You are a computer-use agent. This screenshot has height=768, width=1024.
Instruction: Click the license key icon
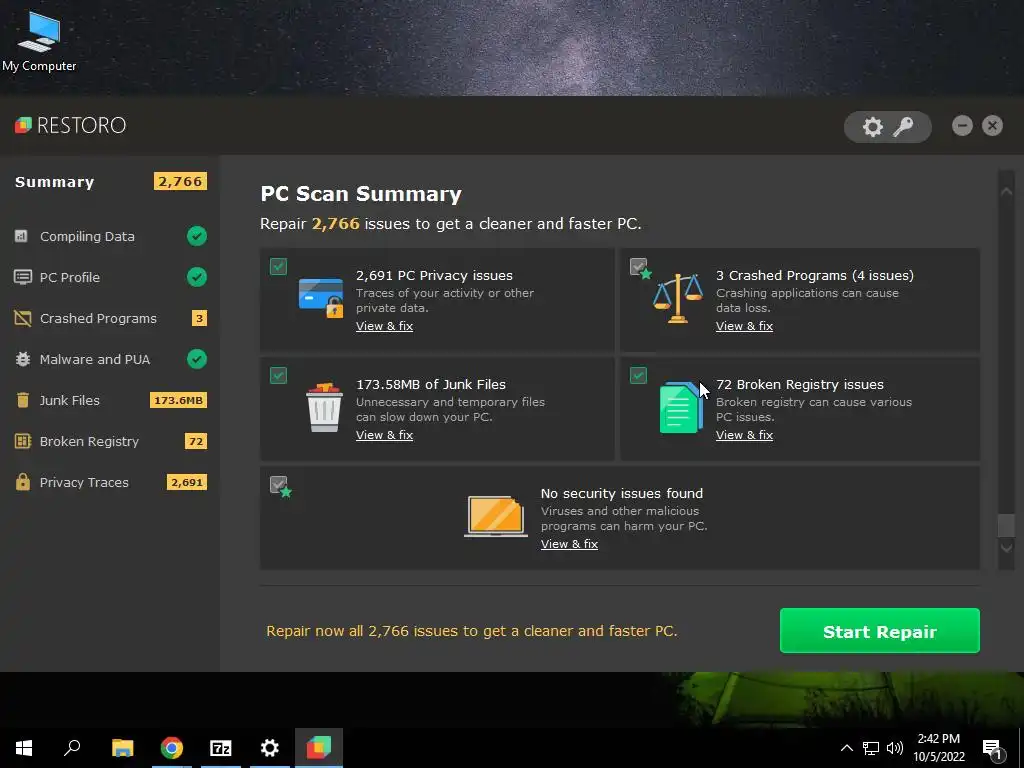903,127
